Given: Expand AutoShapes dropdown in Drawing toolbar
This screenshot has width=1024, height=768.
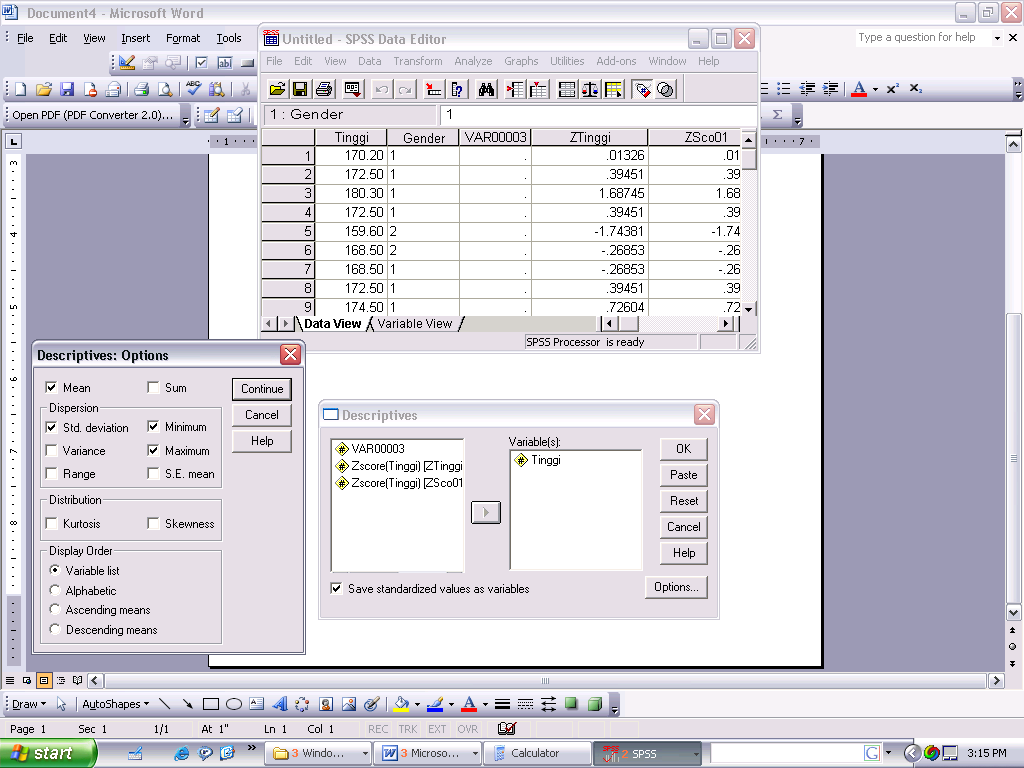Looking at the screenshot, I should [116, 704].
